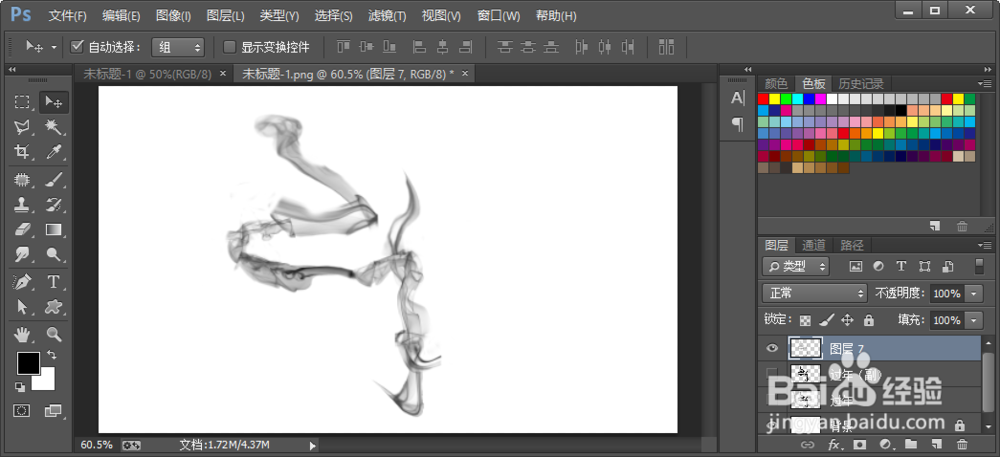Select the Hand tool
Image resolution: width=1000 pixels, height=457 pixels.
pos(22,334)
